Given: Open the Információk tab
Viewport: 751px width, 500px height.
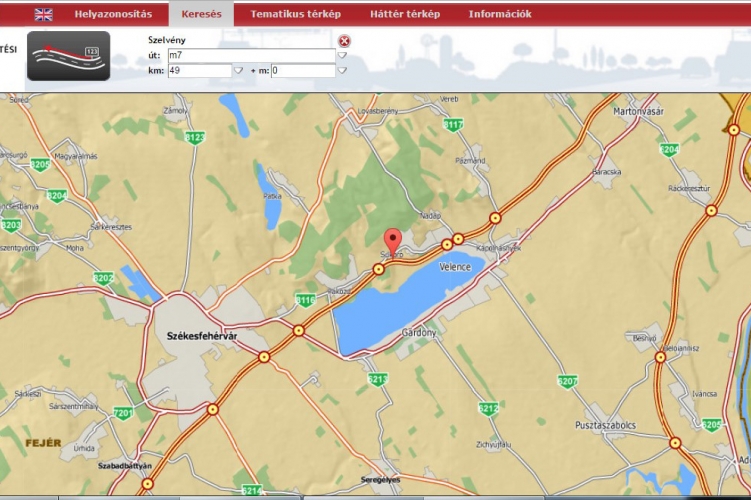Looking at the screenshot, I should 500,14.
